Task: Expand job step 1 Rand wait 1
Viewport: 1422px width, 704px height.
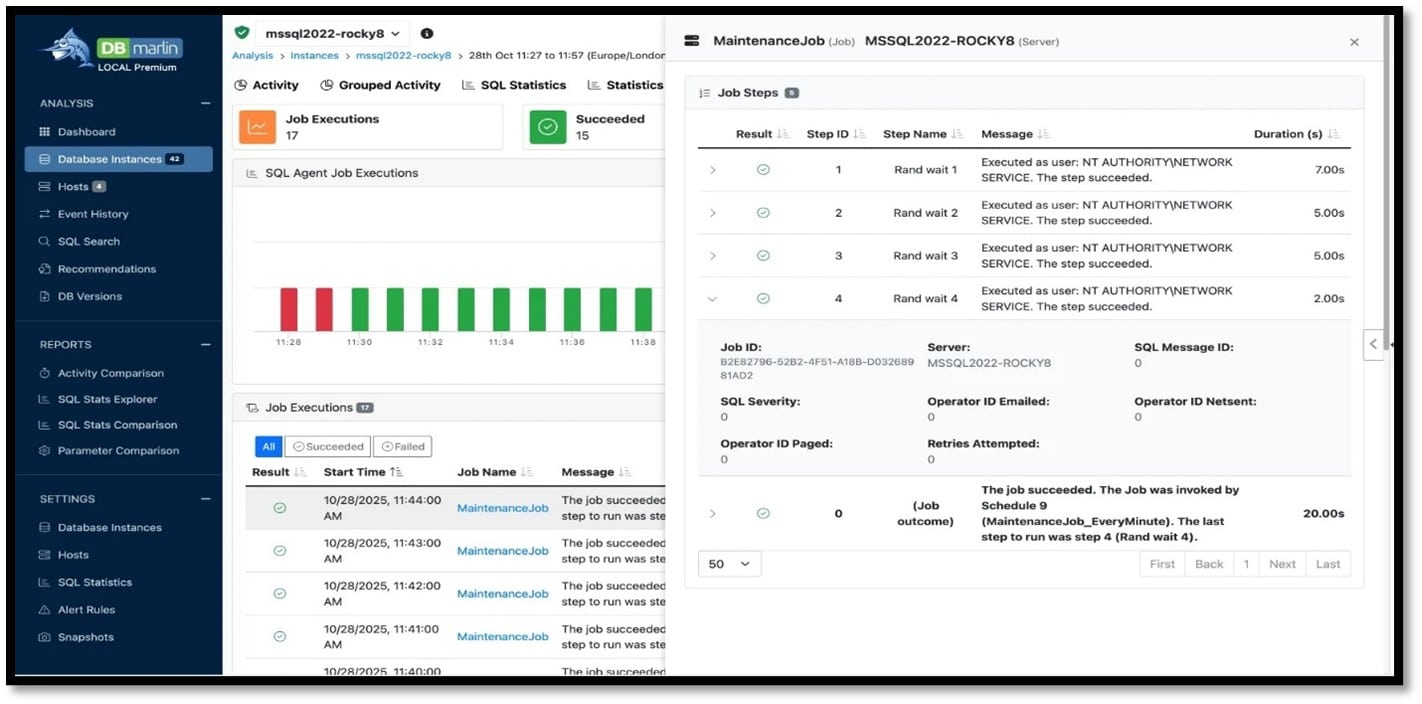Action: [x=713, y=170]
